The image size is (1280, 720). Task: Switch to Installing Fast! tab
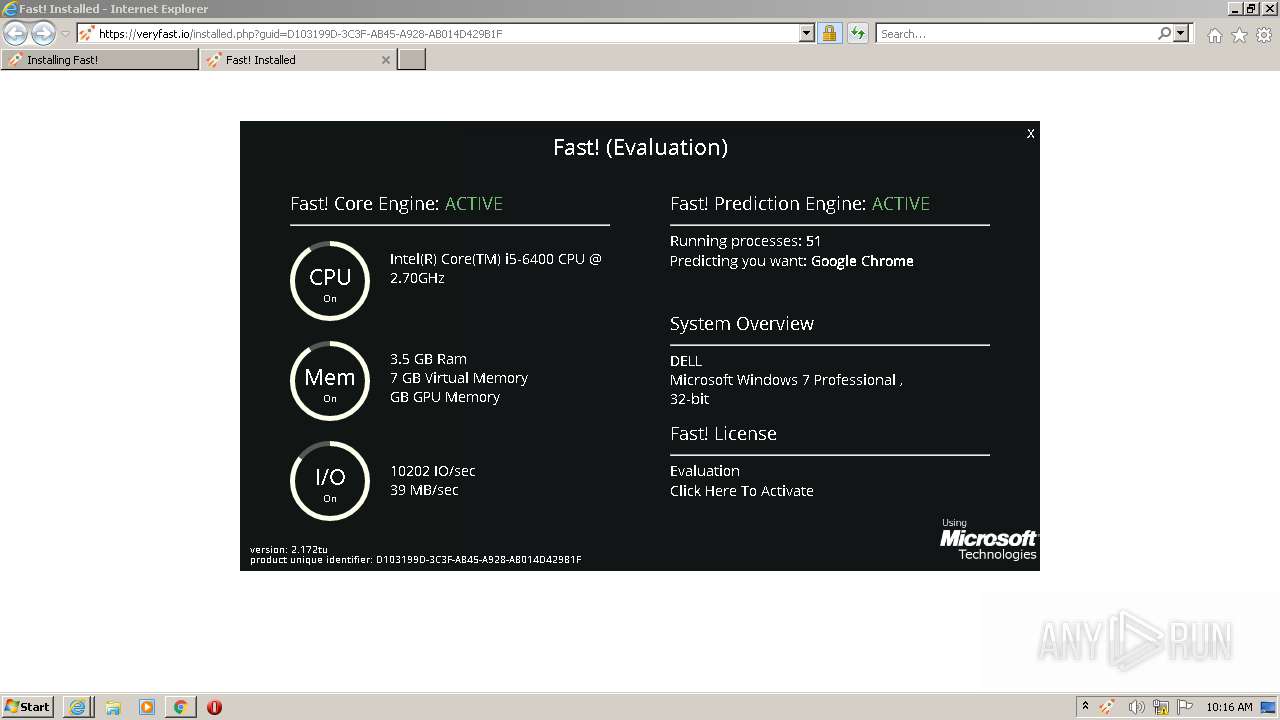point(100,60)
